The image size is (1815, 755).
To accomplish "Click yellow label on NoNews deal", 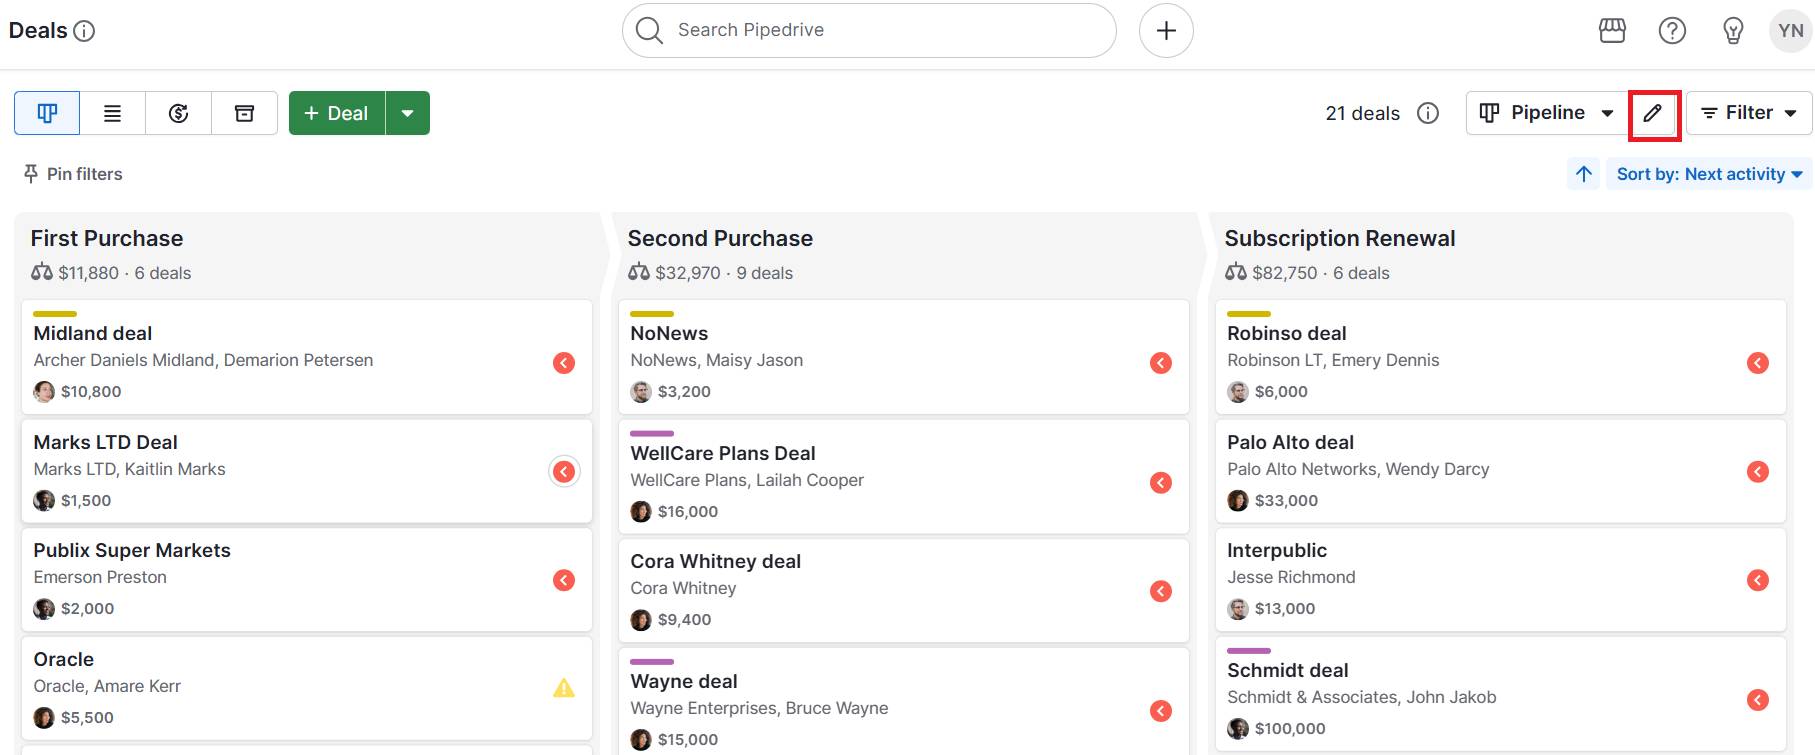I will click(x=652, y=314).
